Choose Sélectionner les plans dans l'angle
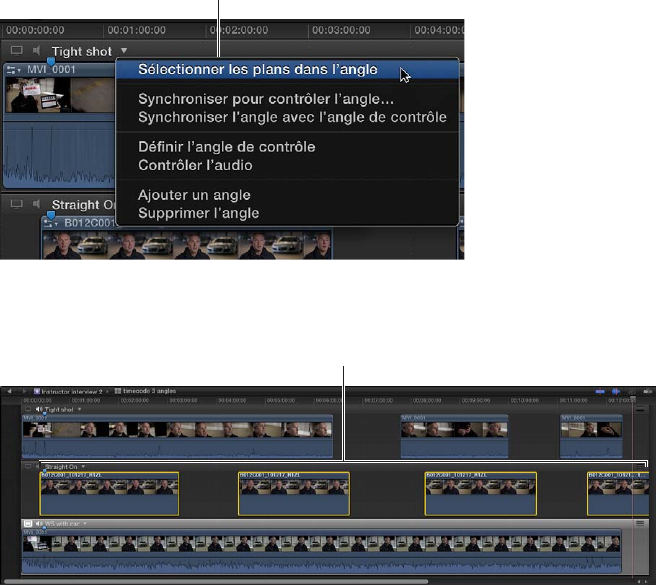656x585 pixels. 287,69
